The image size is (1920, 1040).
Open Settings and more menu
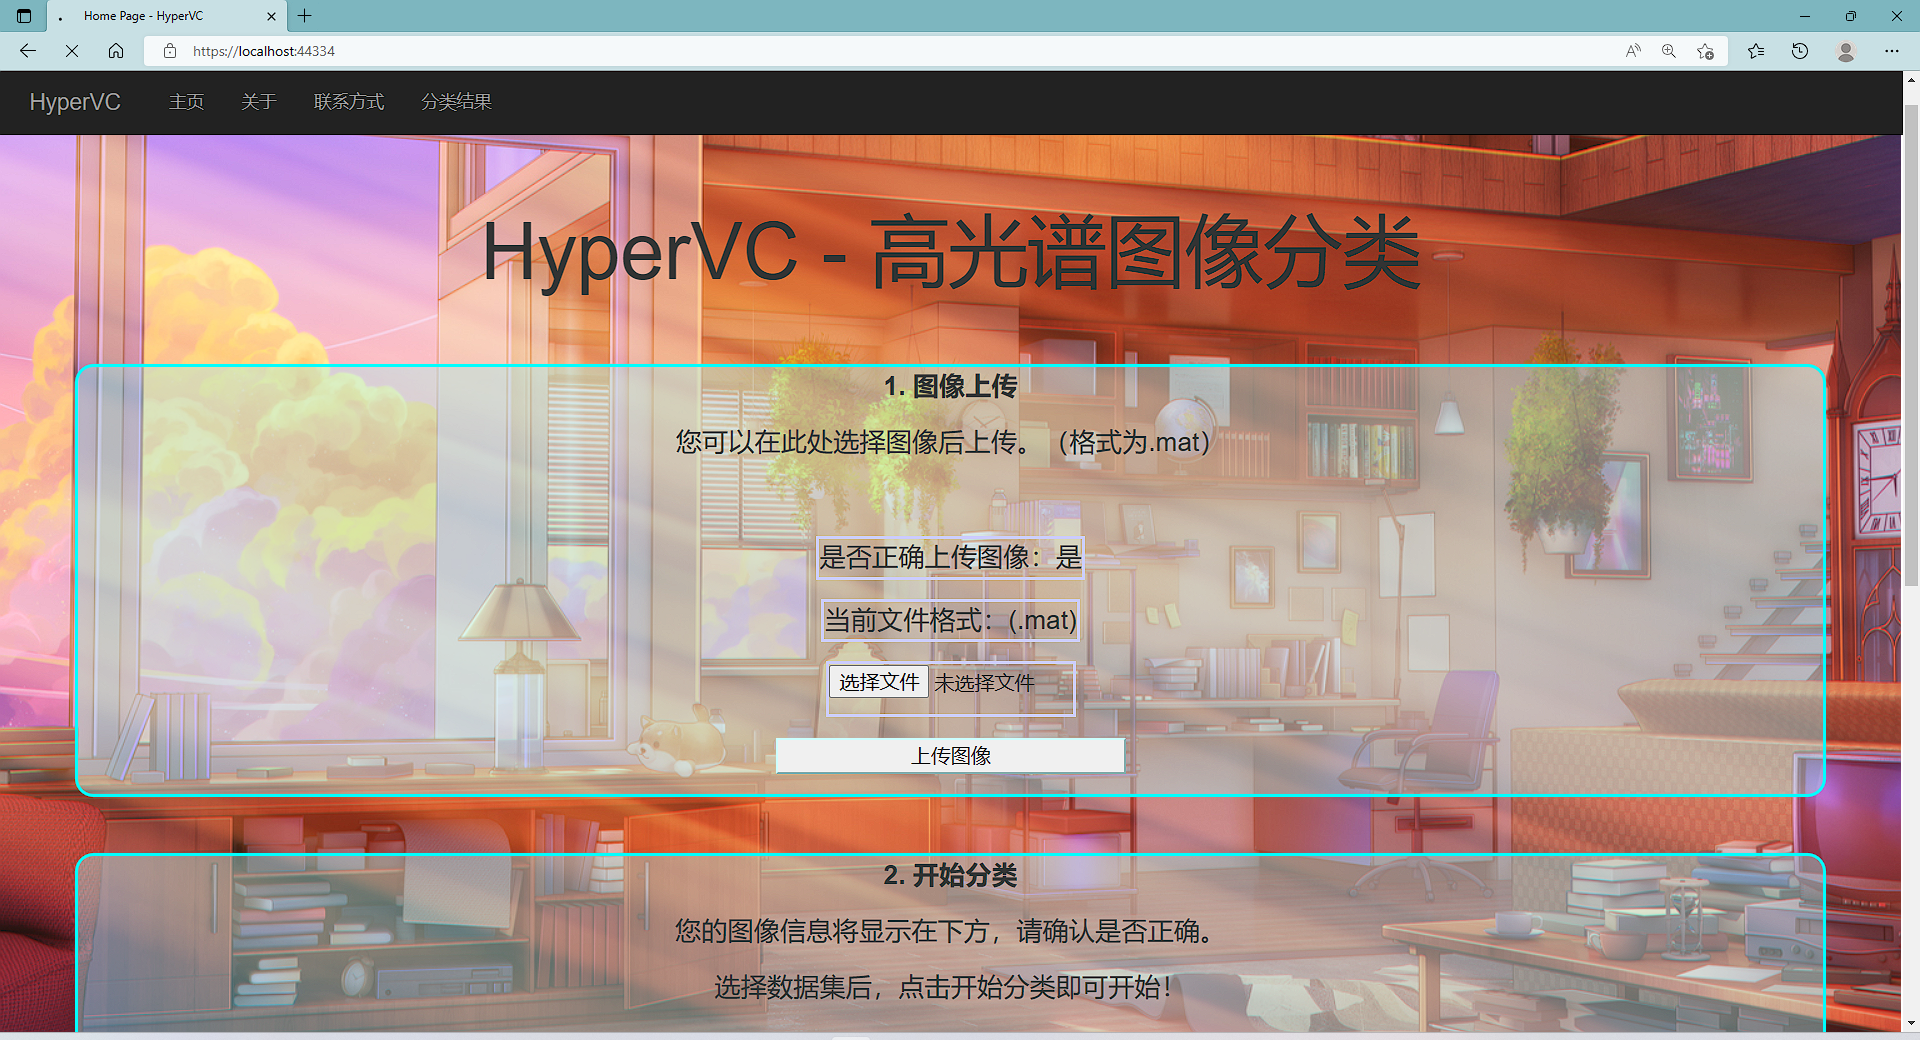pos(1892,51)
